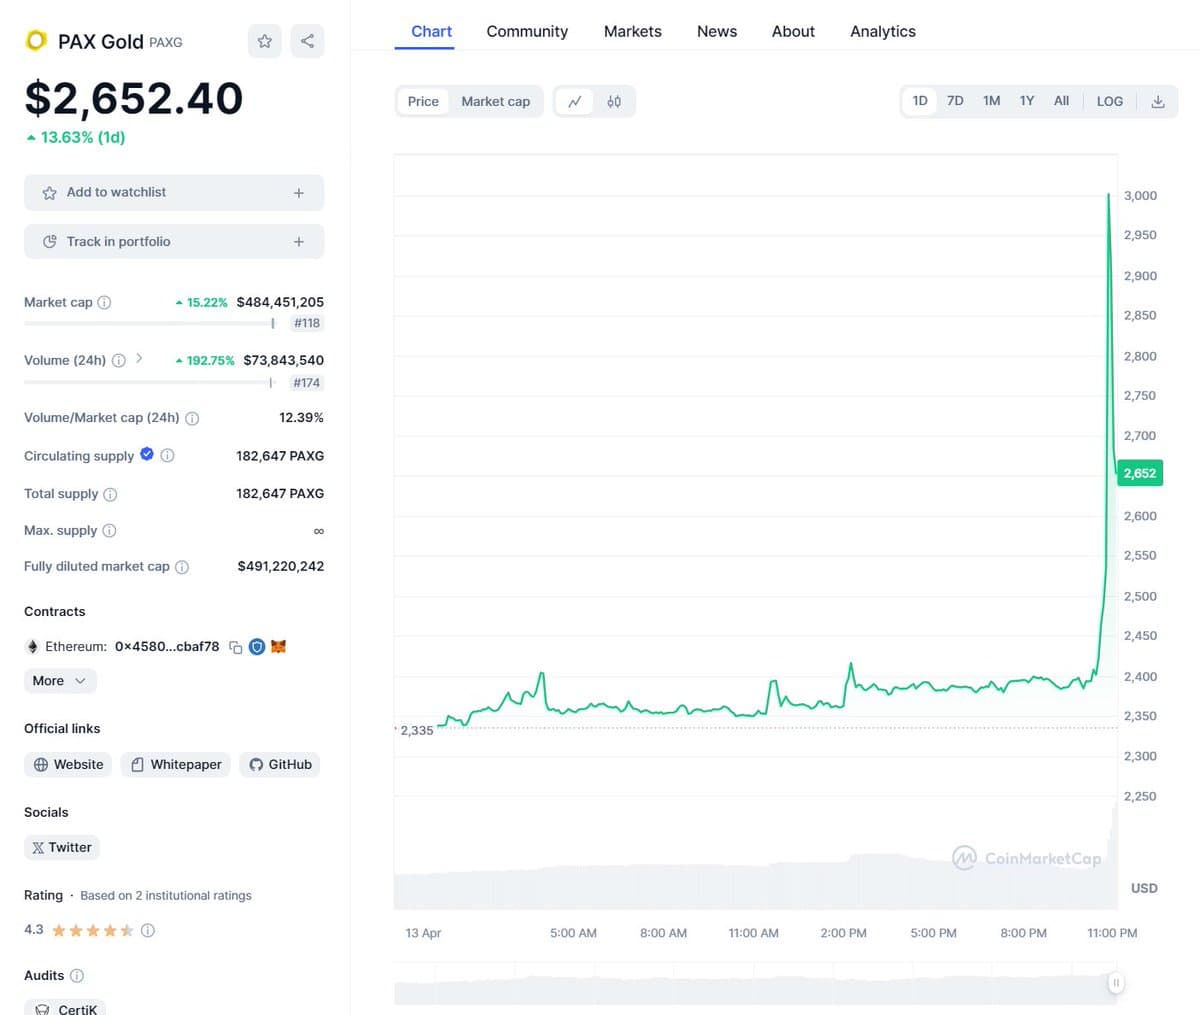Click the Ethereum logo in Contracts
Viewport: 1200px width, 1015px height.
coord(32,647)
